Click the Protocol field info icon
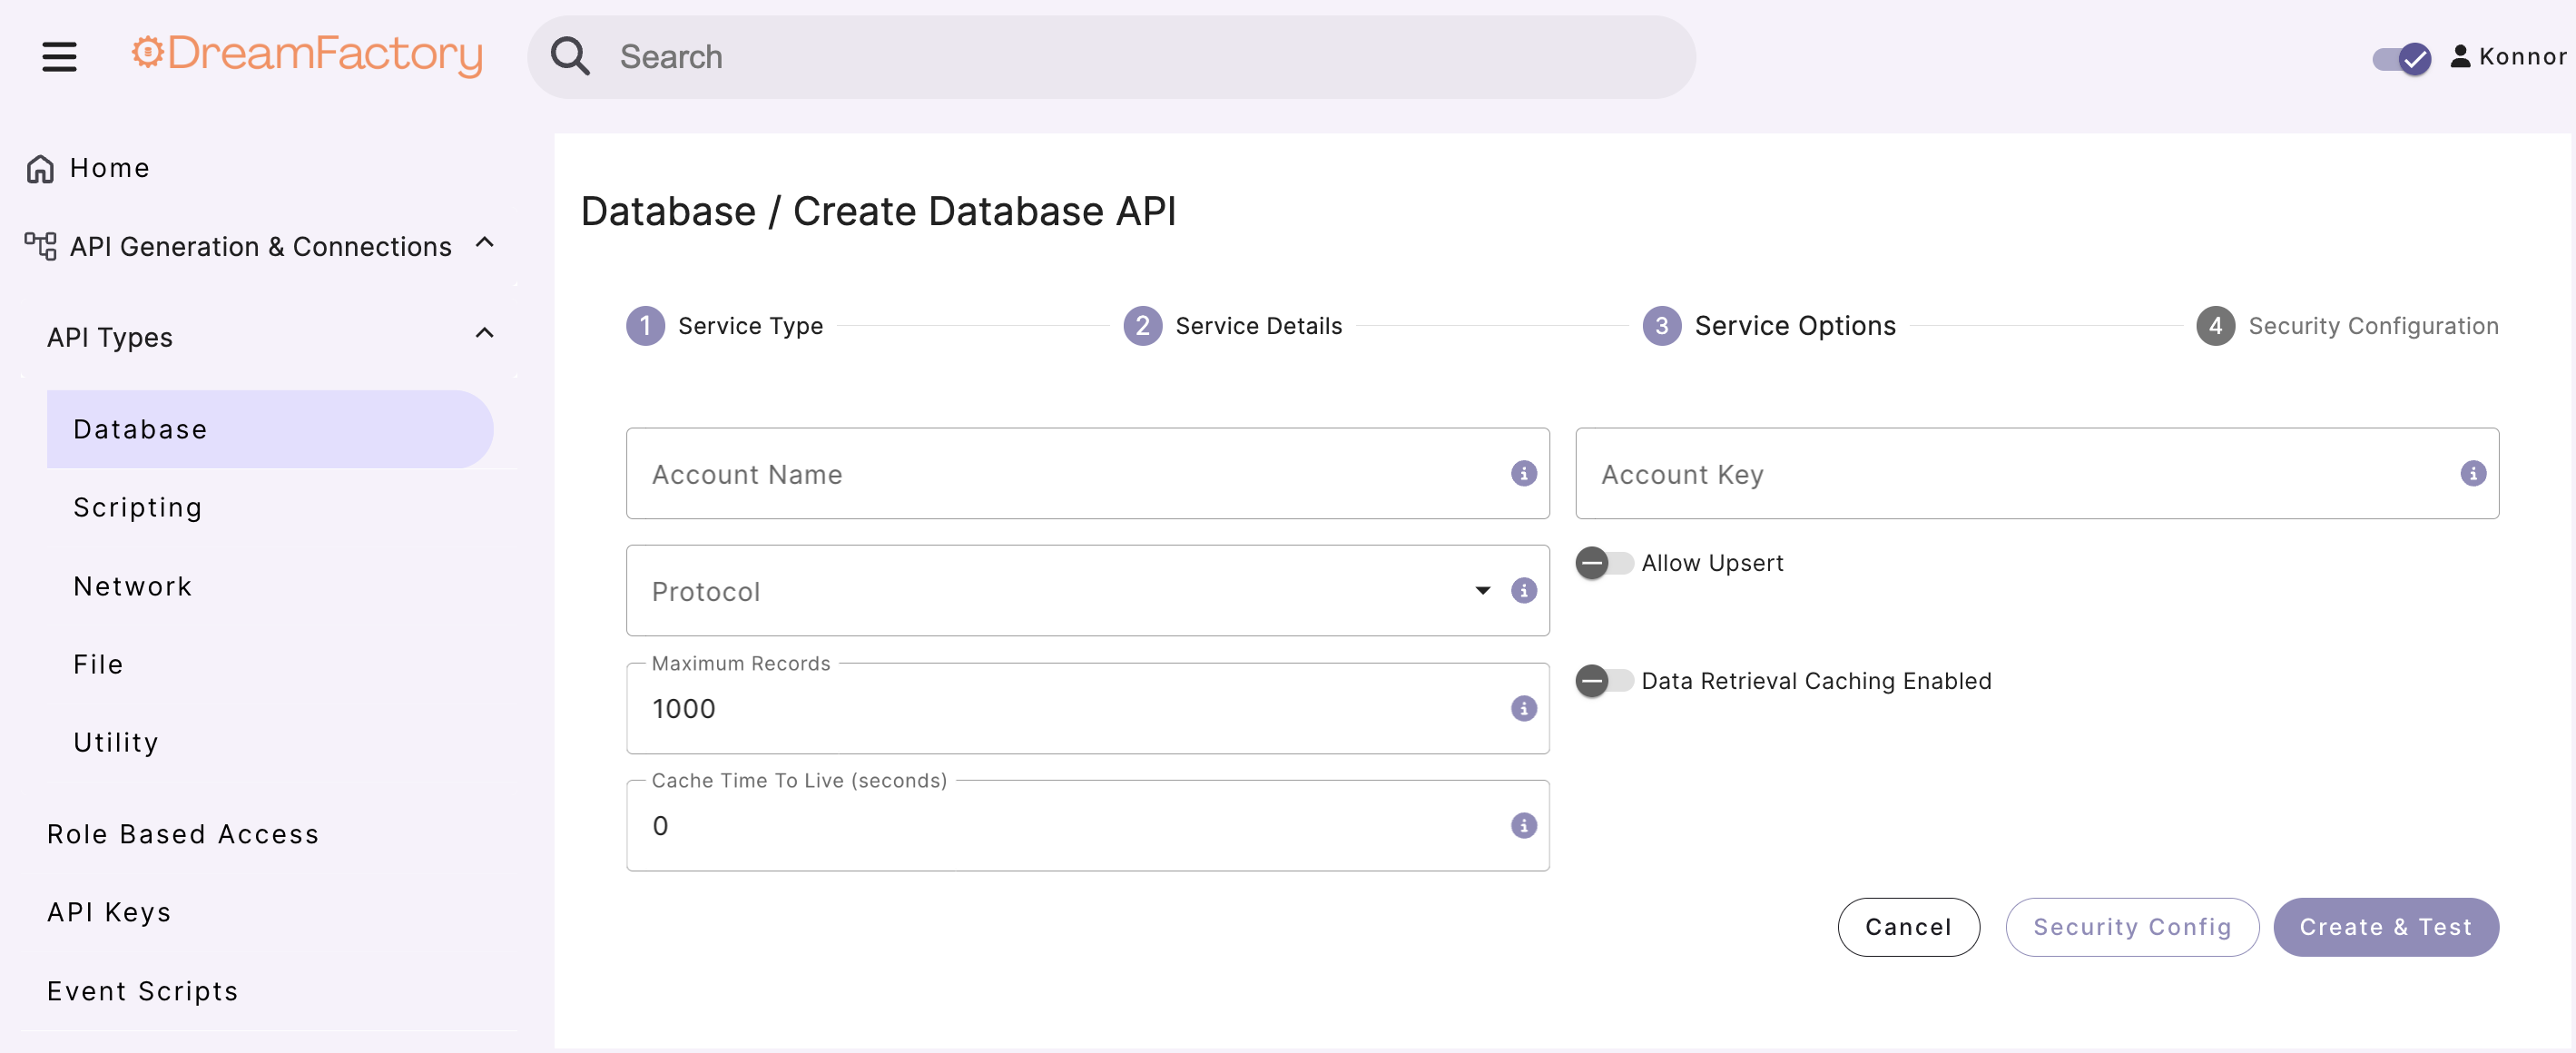 (x=1523, y=590)
